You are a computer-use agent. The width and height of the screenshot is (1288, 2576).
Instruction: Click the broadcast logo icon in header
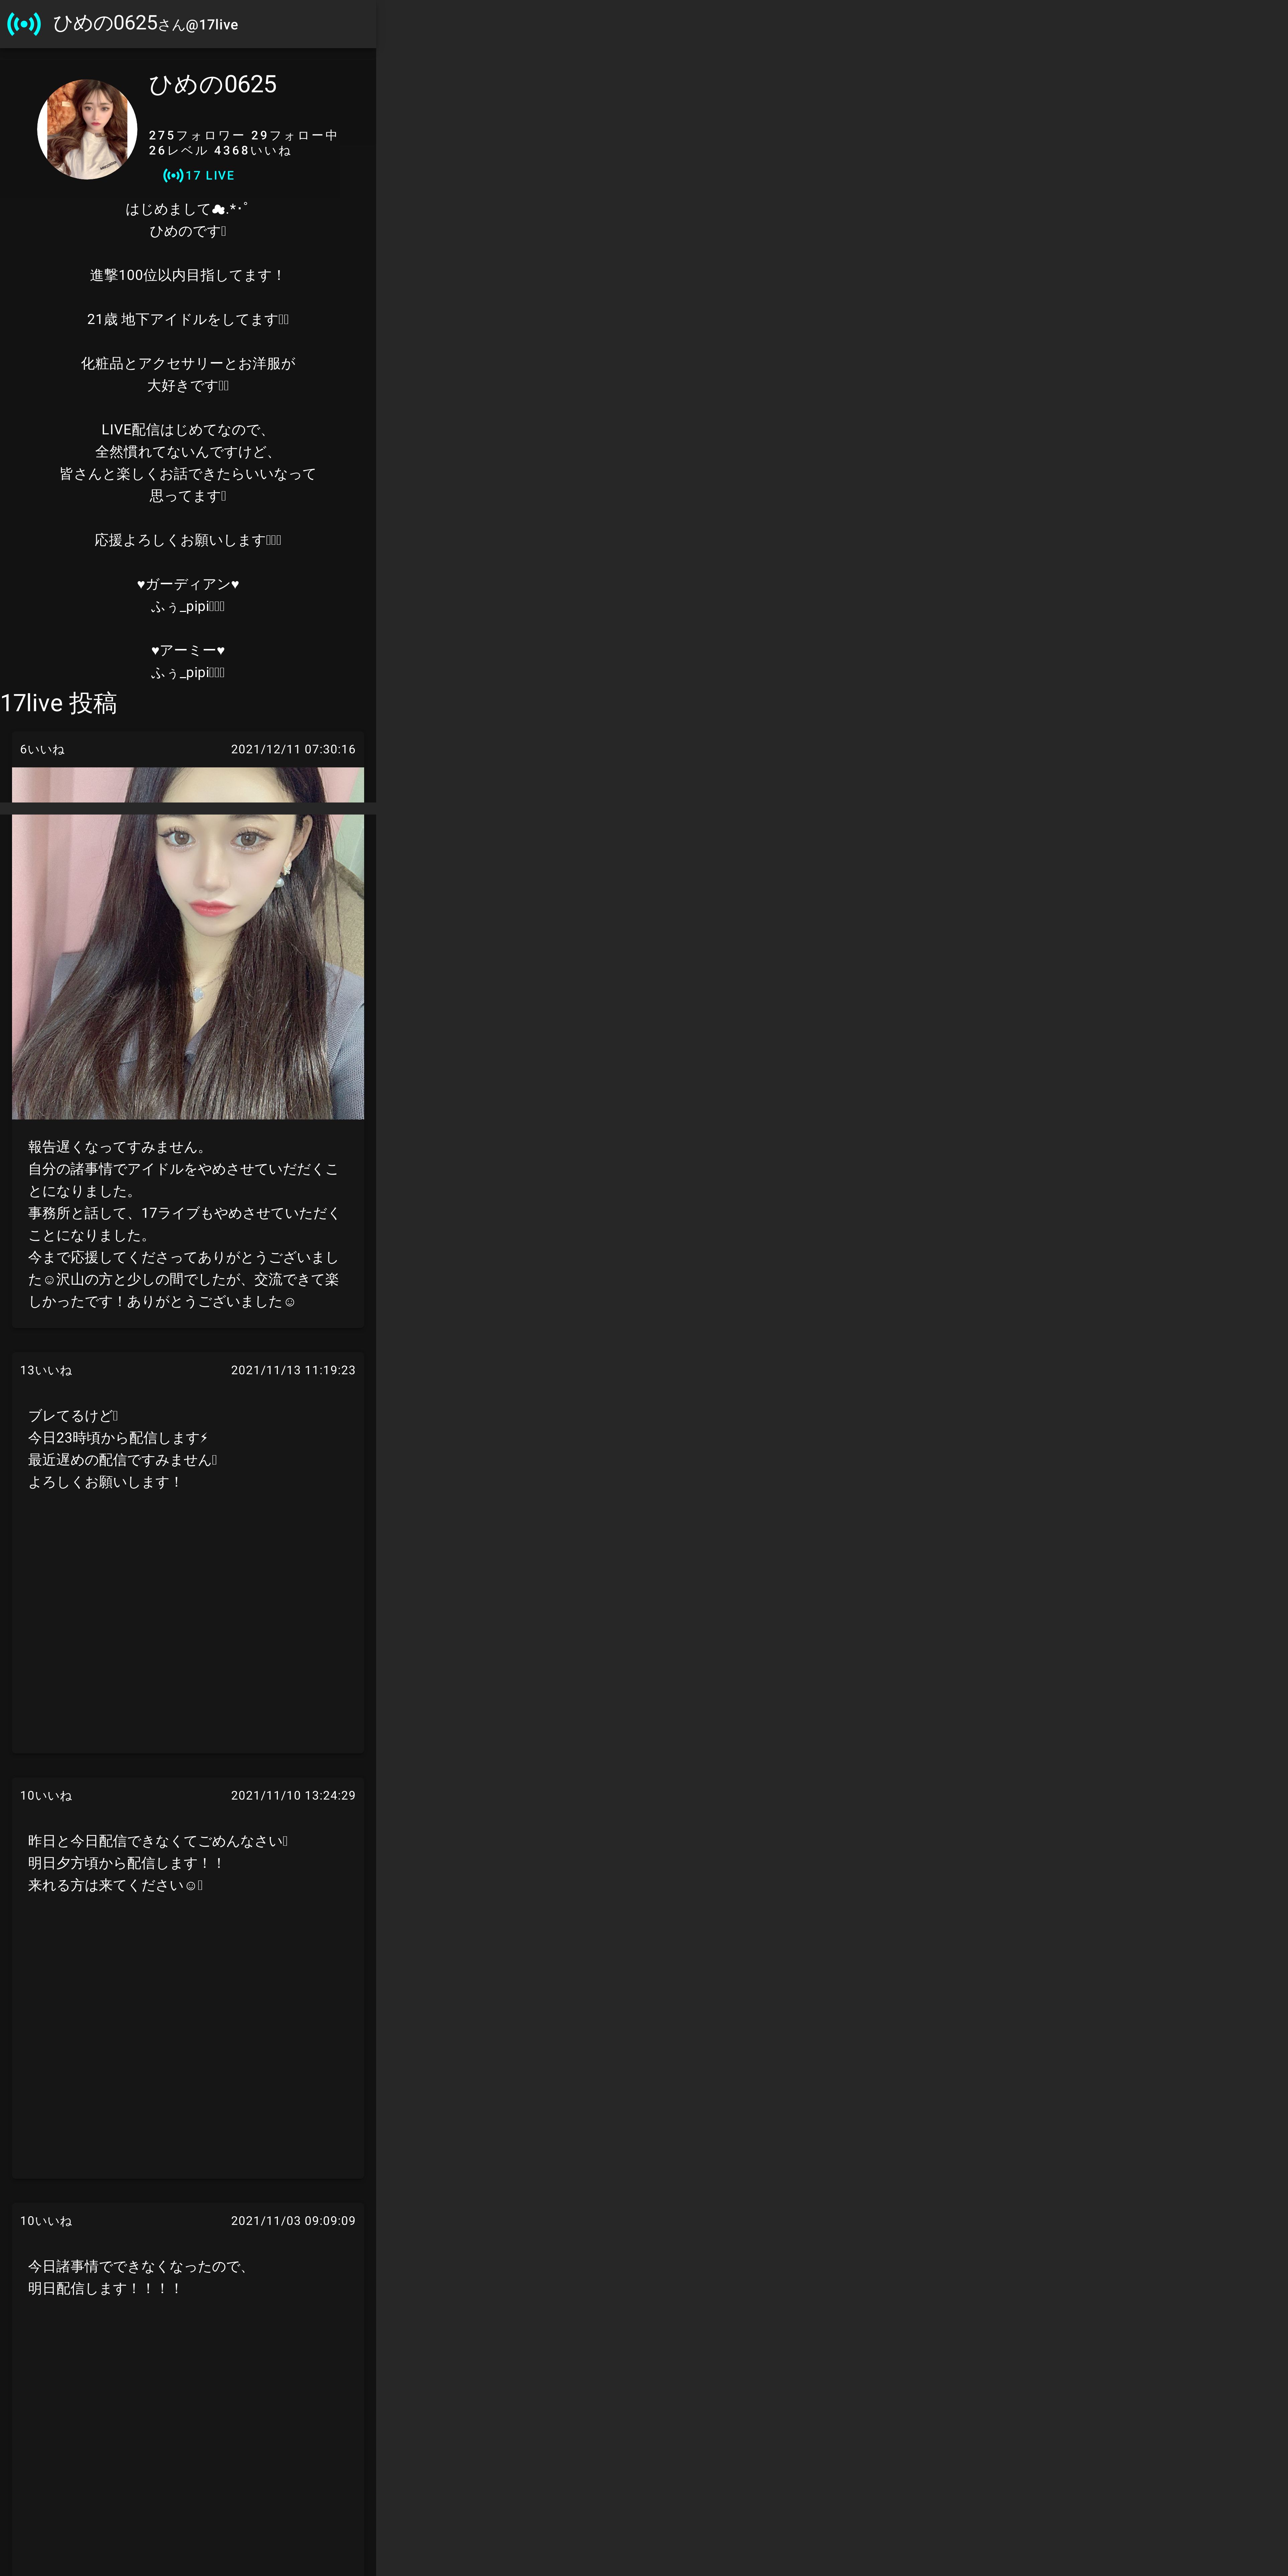point(24,24)
